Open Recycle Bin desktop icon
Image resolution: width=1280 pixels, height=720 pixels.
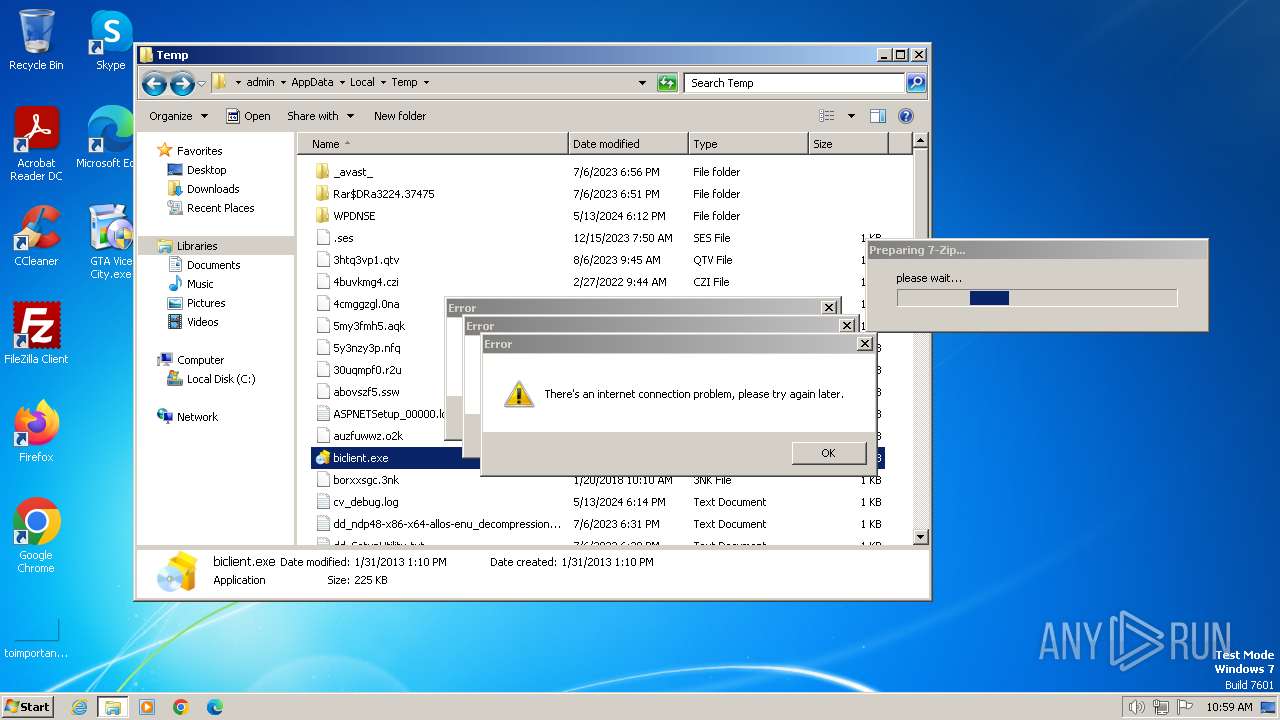click(x=36, y=40)
